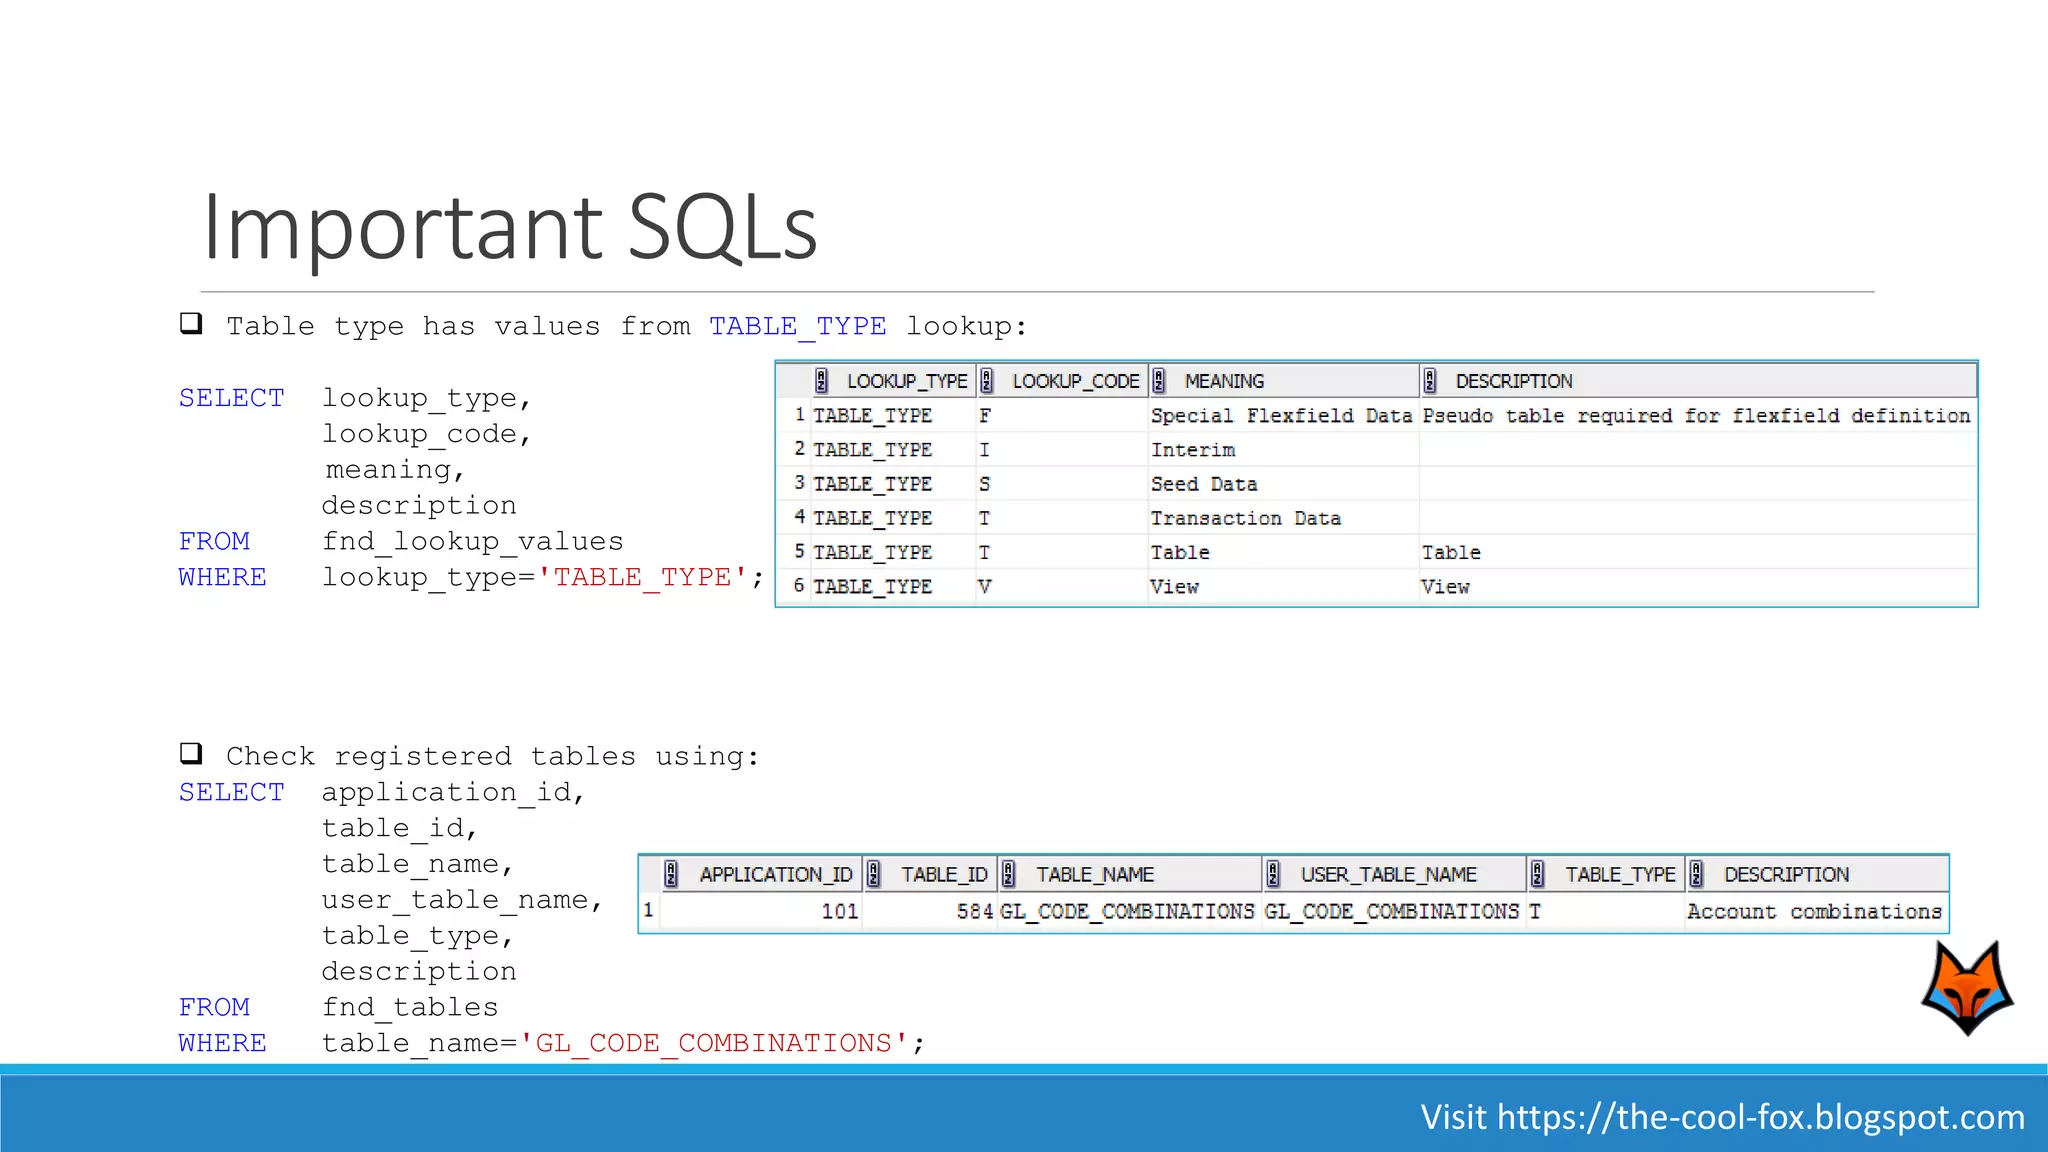This screenshot has width=2048, height=1152.
Task: Click sort icon beside USER_TABLE_NAME column header
Action: pos(1273,875)
